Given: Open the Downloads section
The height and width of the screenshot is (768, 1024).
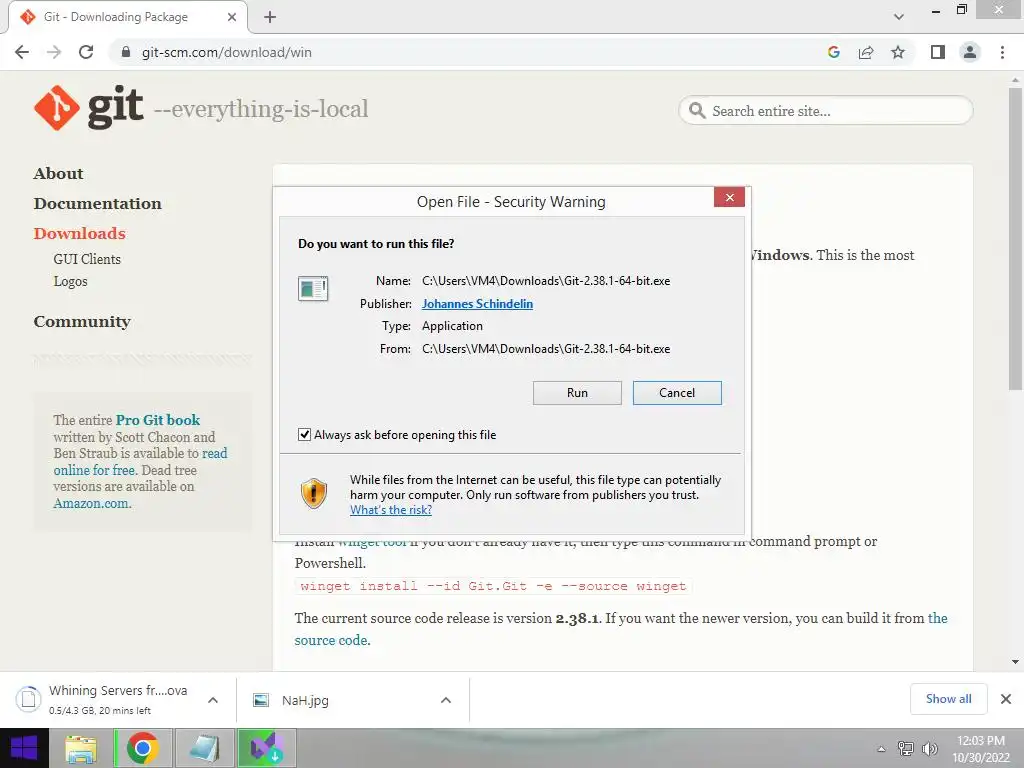Looking at the screenshot, I should pos(79,233).
